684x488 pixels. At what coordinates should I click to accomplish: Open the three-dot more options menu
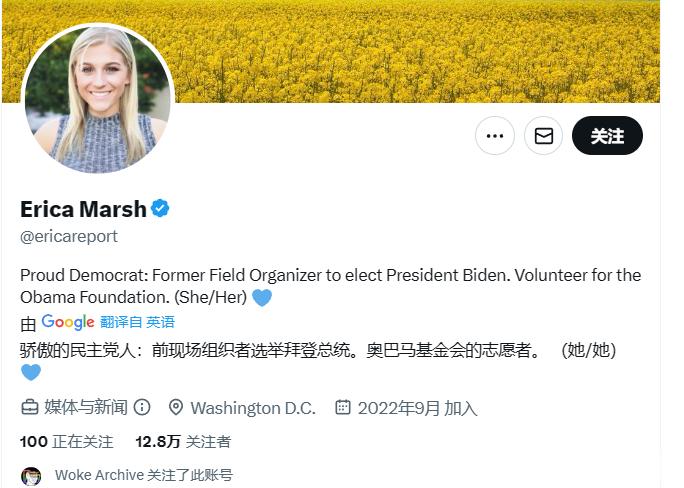[495, 136]
